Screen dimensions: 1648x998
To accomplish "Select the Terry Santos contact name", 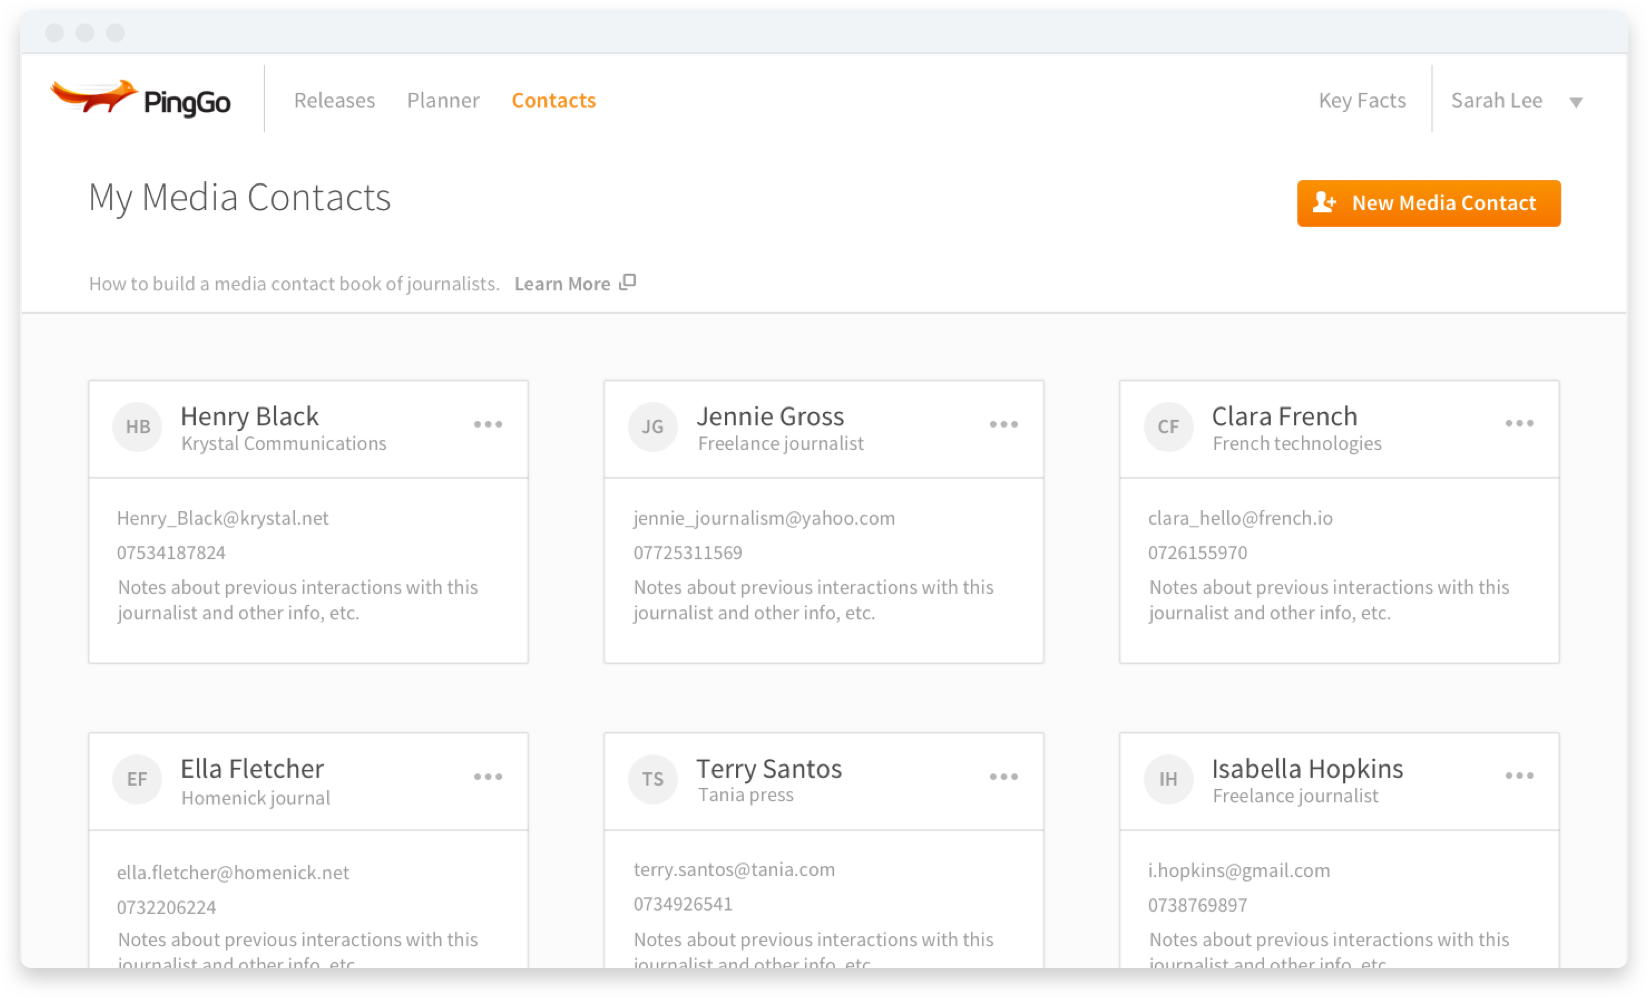I will [769, 769].
